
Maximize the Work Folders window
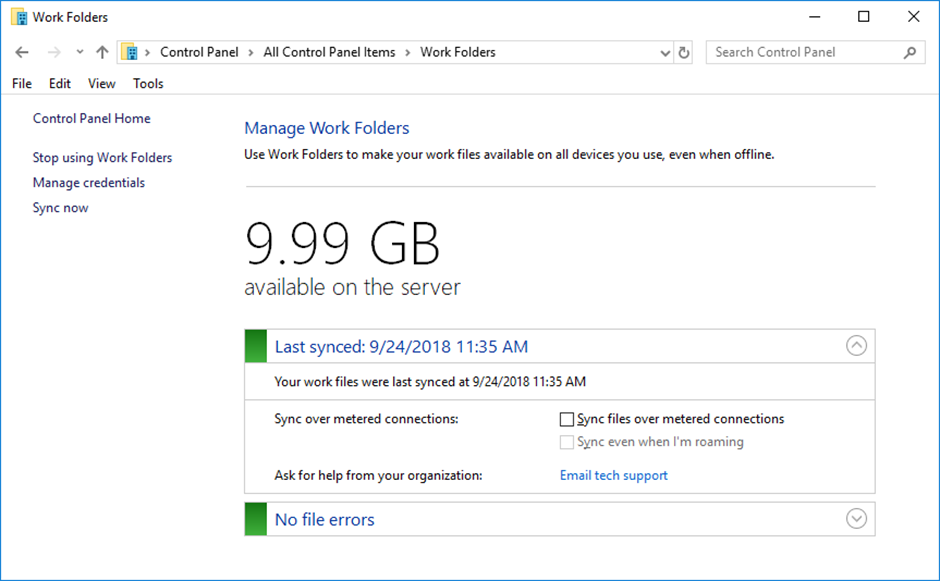tap(863, 17)
